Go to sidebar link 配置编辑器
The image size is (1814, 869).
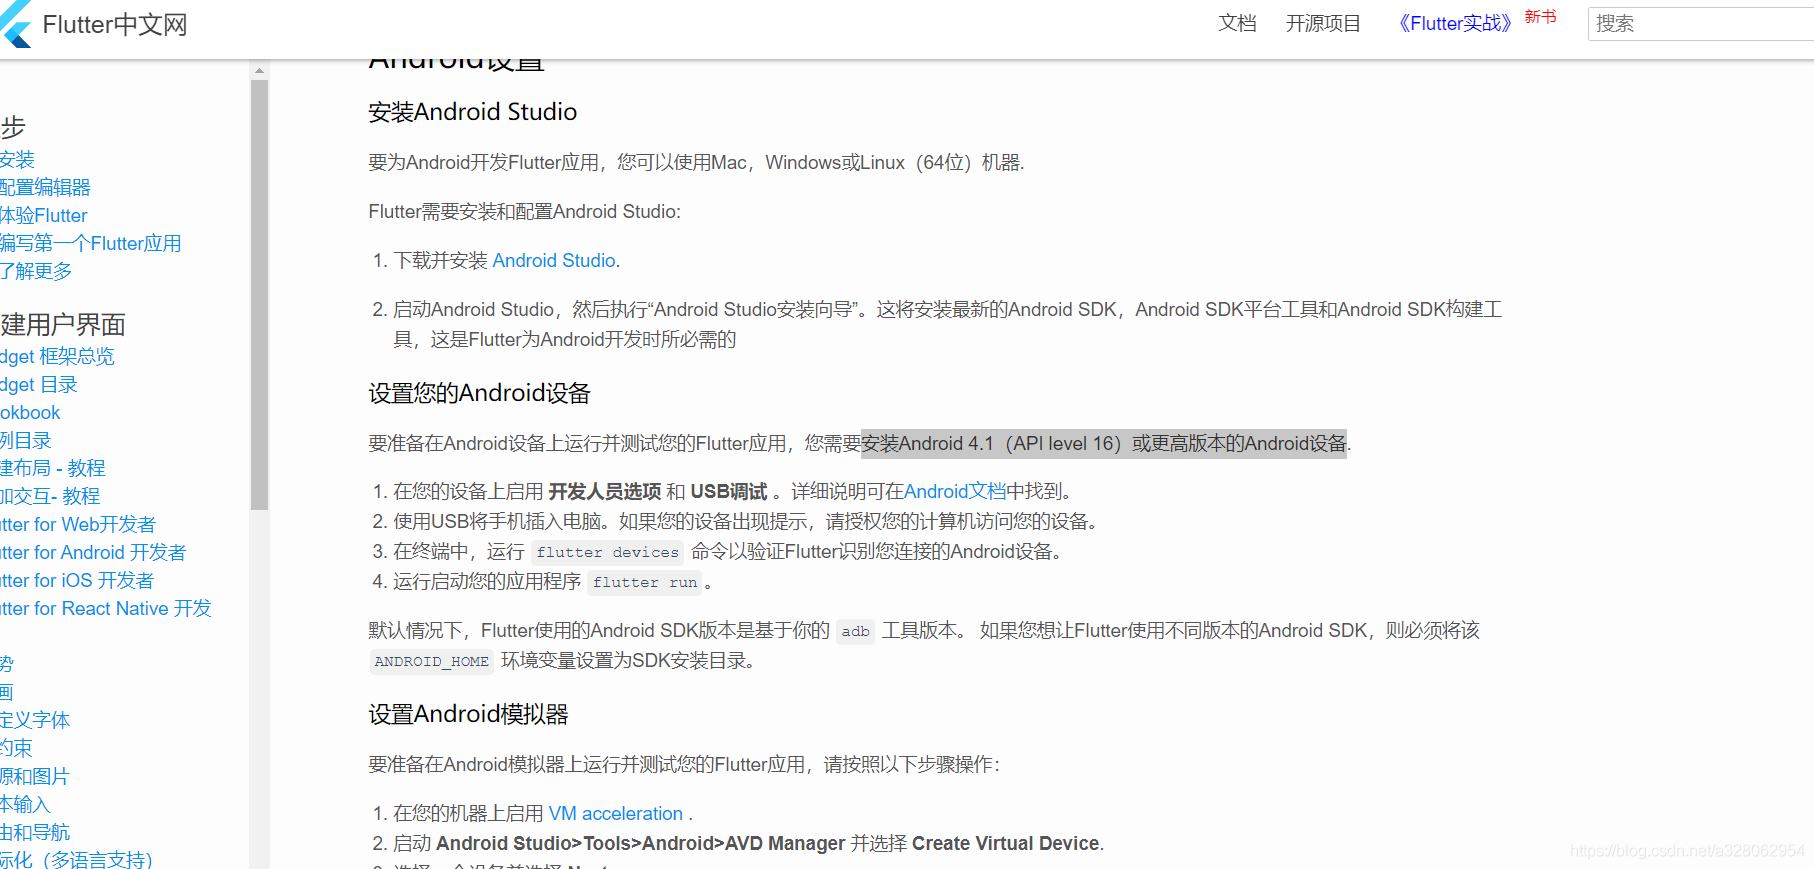point(45,187)
